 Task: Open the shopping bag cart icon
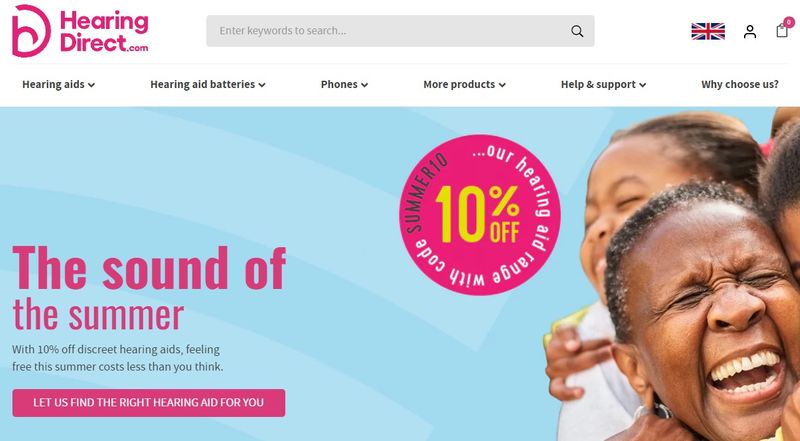[782, 31]
